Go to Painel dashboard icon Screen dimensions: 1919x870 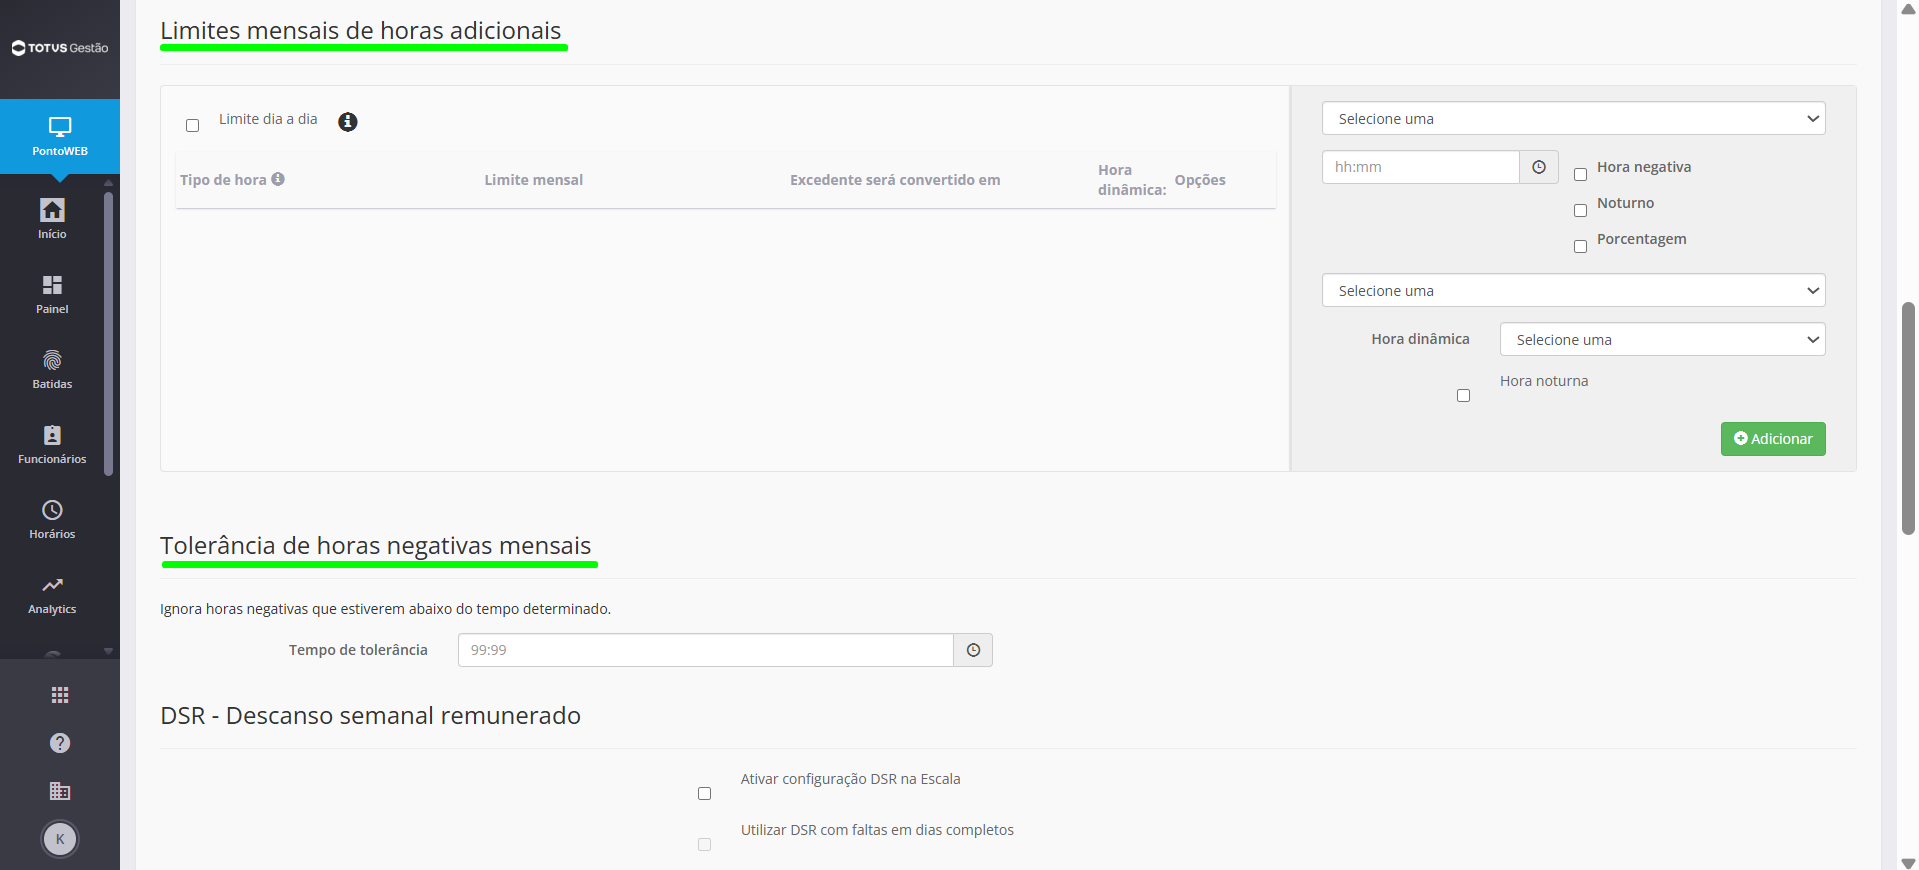52,285
